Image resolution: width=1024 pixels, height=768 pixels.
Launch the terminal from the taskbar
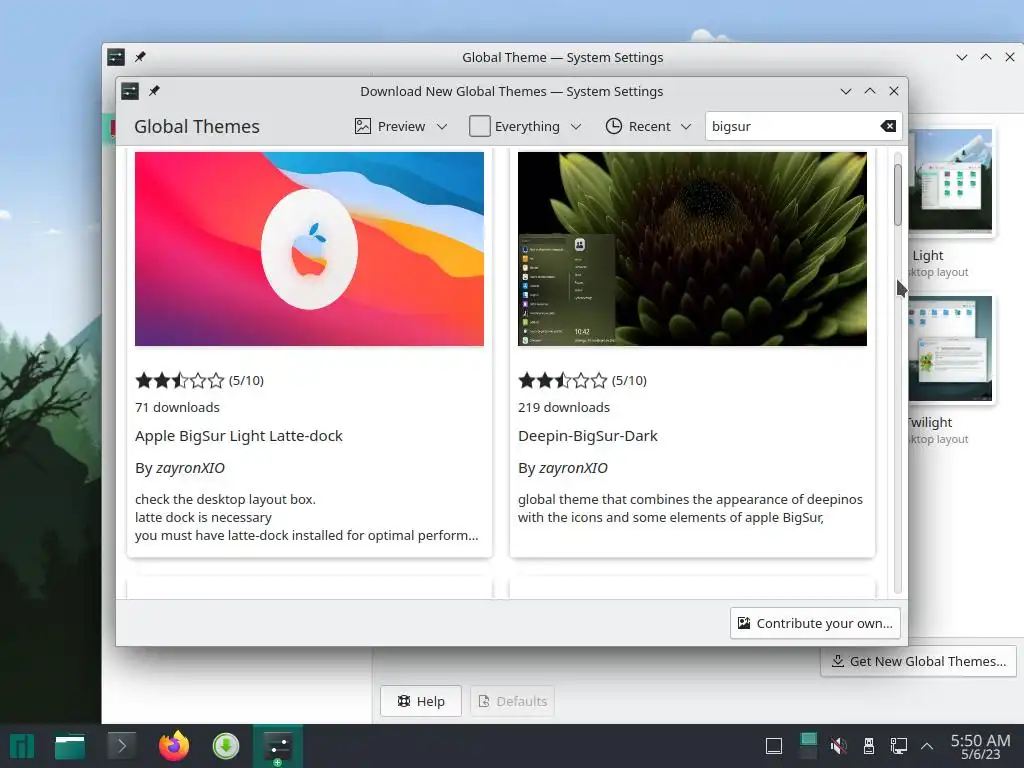tap(121, 746)
